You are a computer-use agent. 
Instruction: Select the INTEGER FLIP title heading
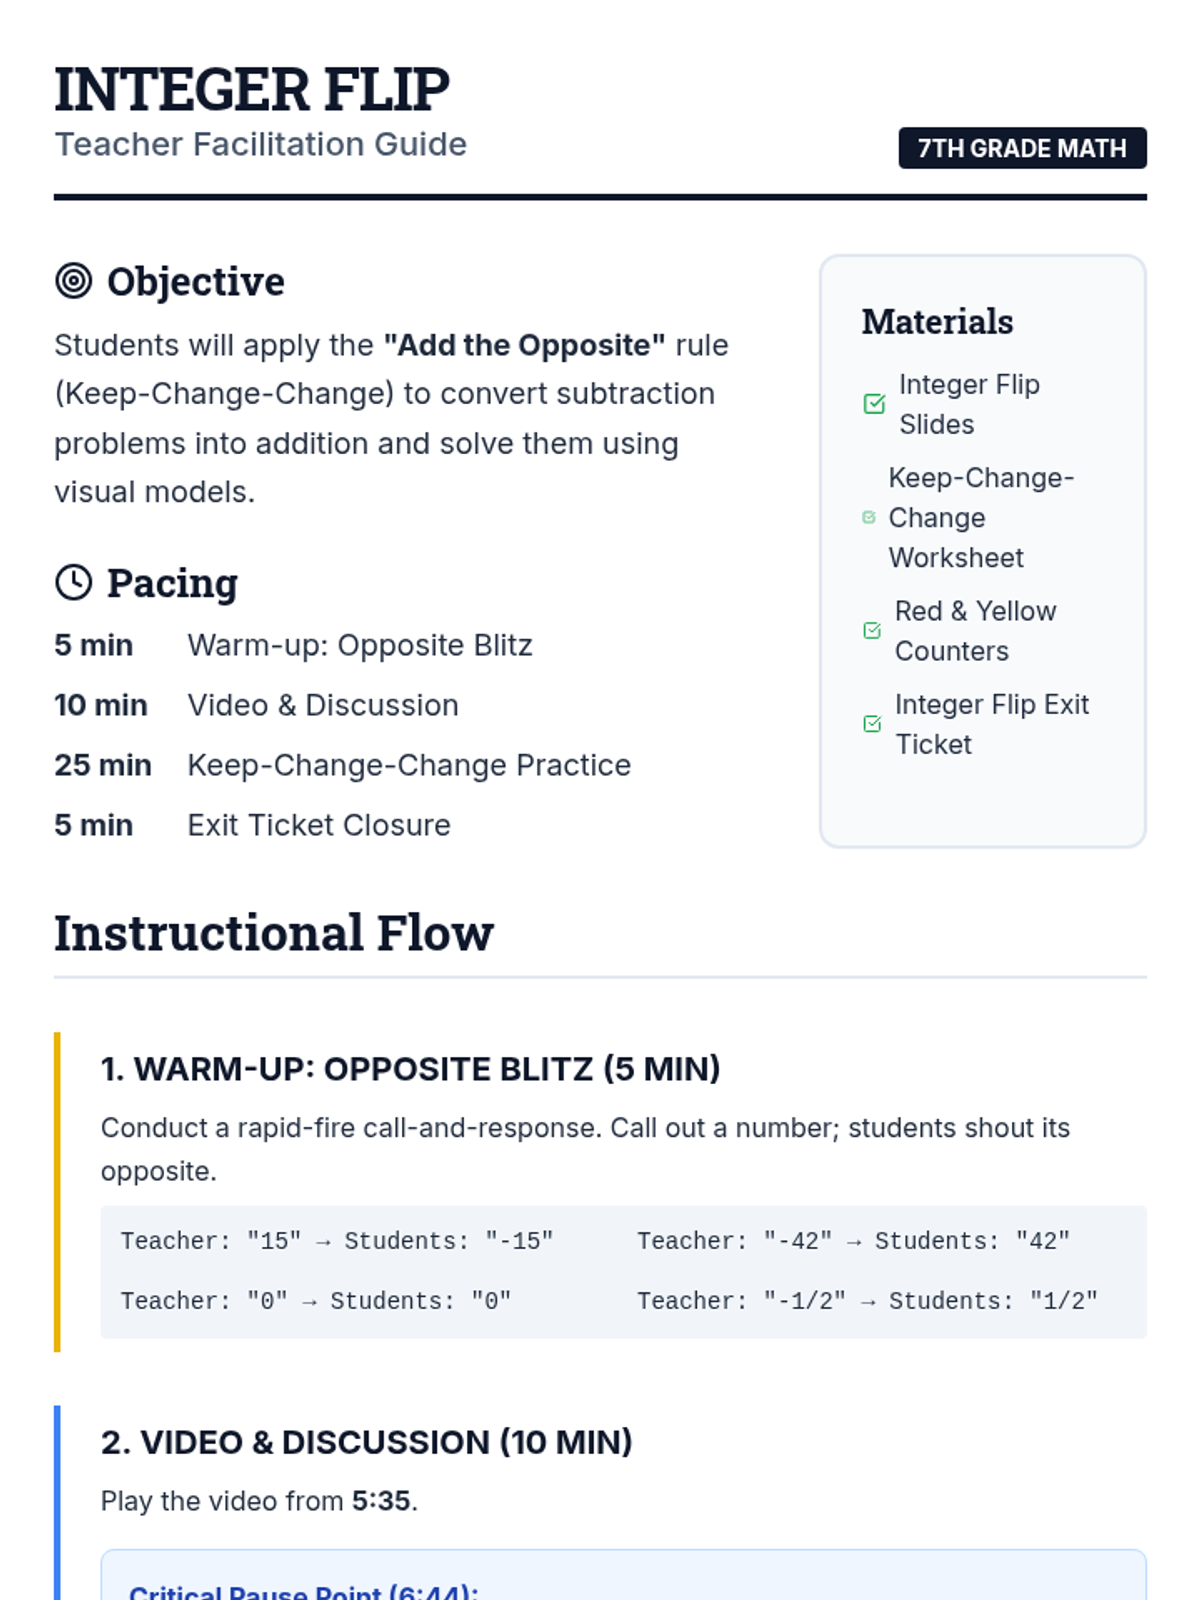pos(252,89)
